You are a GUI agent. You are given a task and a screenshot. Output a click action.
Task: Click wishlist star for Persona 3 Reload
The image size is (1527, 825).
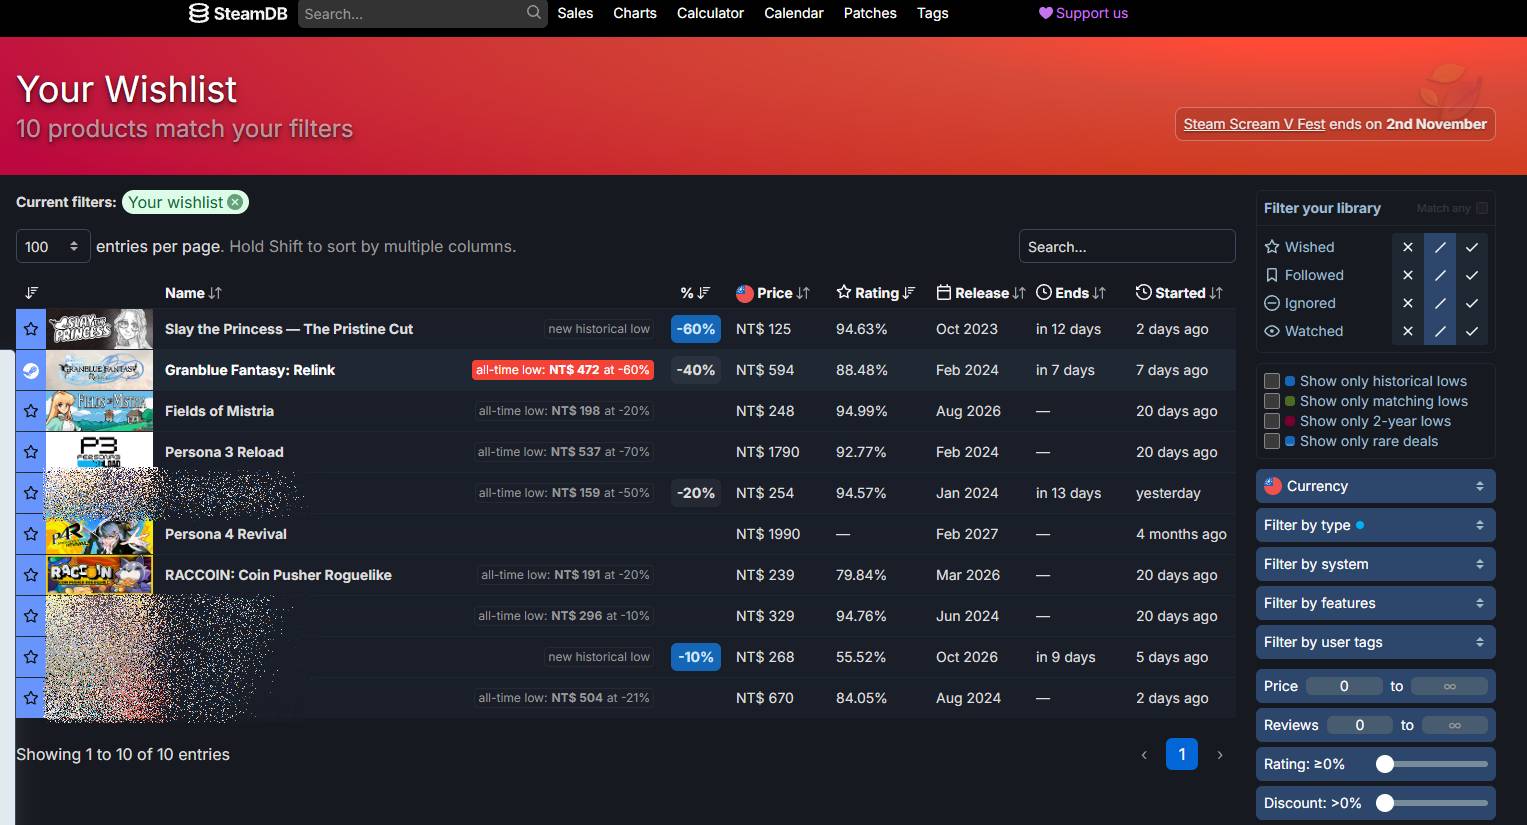(x=31, y=452)
